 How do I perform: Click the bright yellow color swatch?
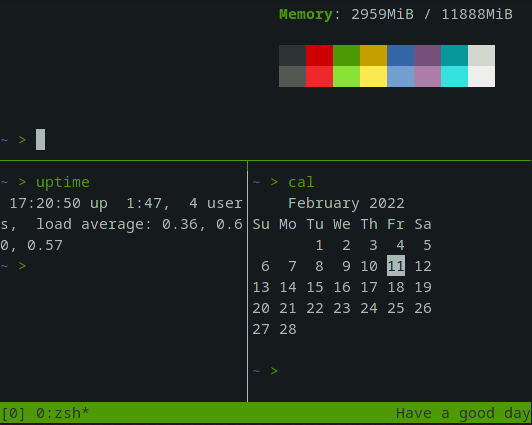coord(373,76)
